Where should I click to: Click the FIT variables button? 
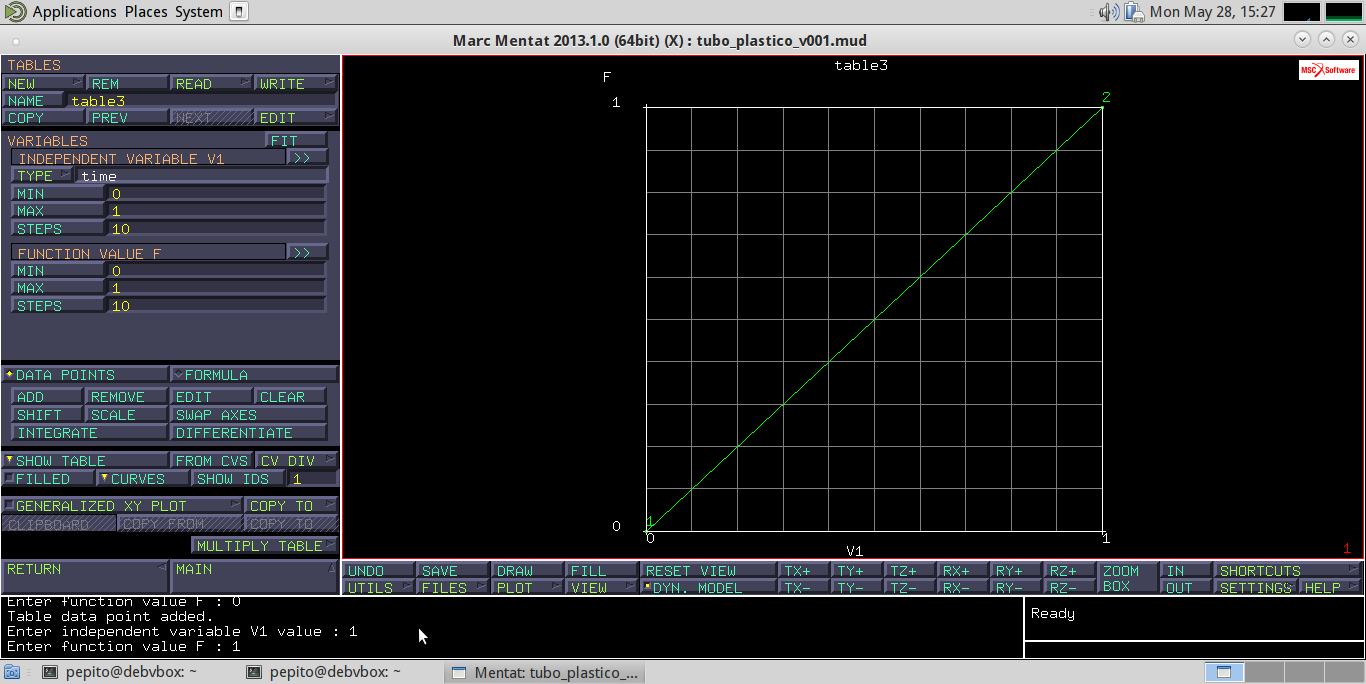pyautogui.click(x=296, y=141)
